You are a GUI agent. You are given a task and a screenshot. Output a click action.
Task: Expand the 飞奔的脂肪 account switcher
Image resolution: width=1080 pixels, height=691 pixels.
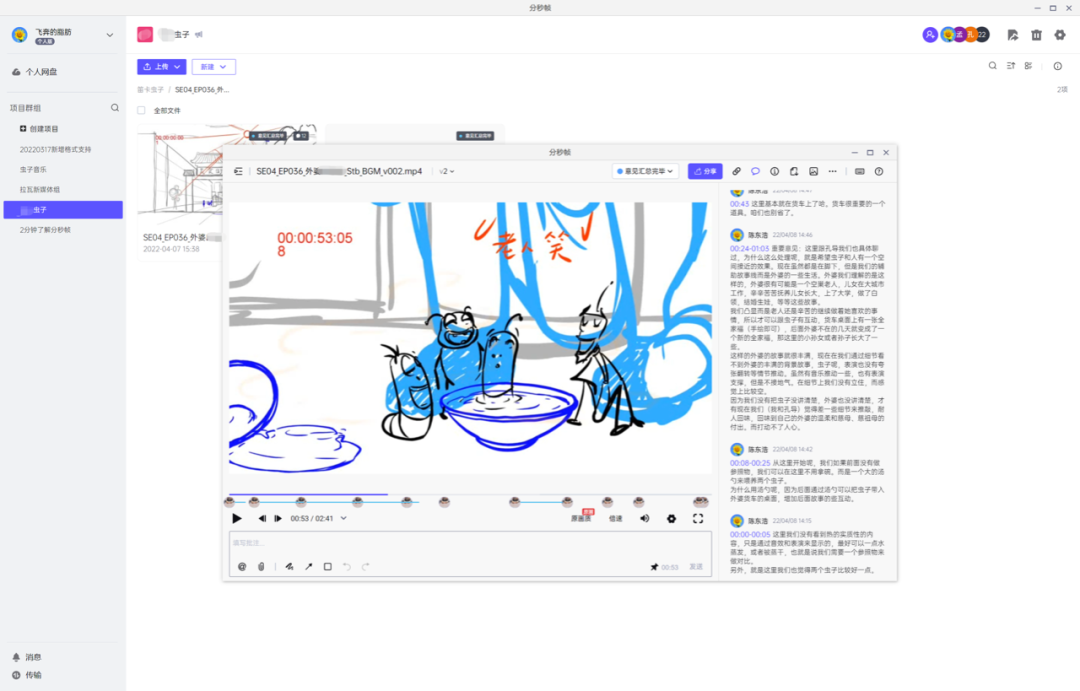tap(110, 34)
